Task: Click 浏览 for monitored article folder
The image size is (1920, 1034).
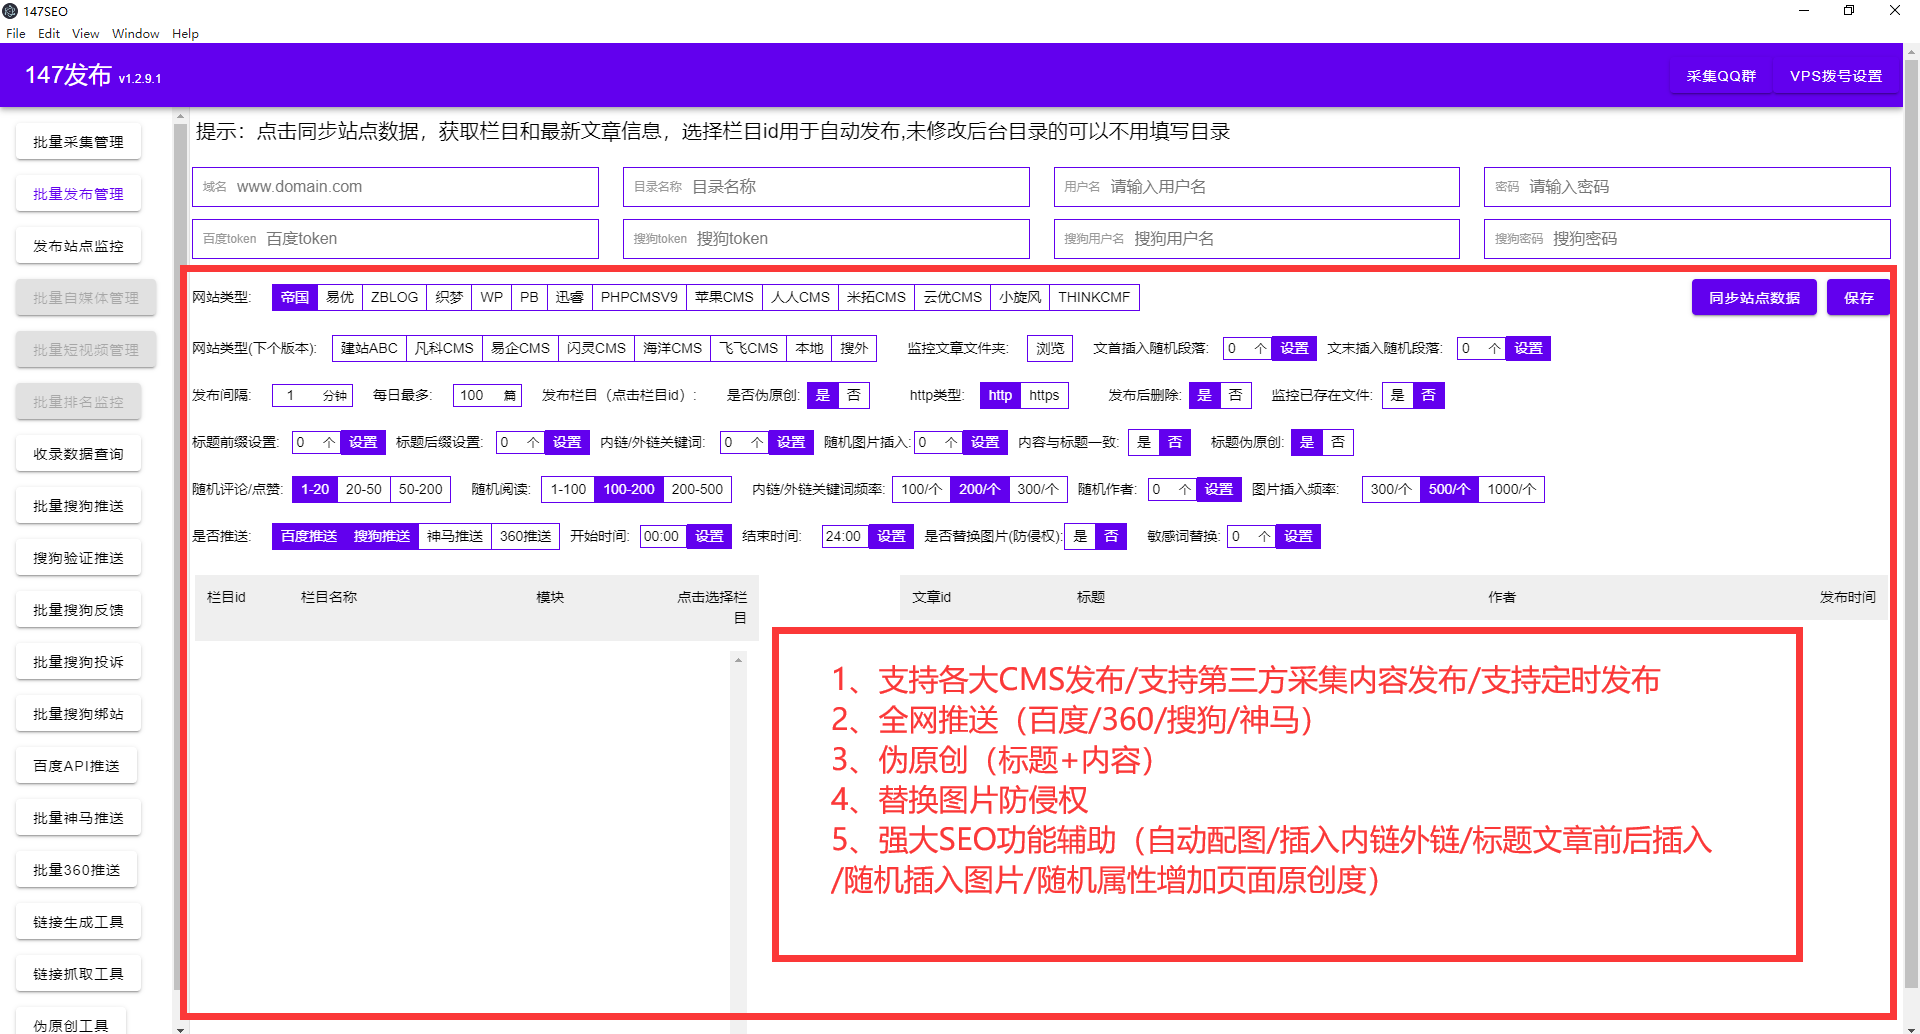Action: click(x=1048, y=348)
